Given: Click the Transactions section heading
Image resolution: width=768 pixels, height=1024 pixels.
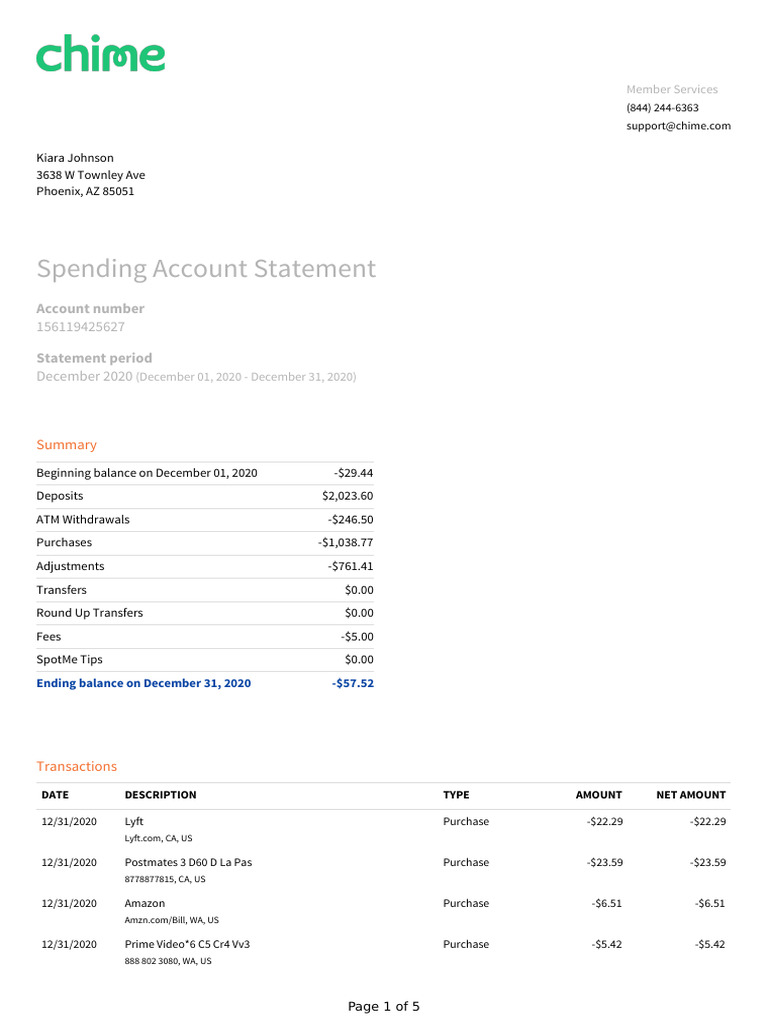Looking at the screenshot, I should 76,767.
